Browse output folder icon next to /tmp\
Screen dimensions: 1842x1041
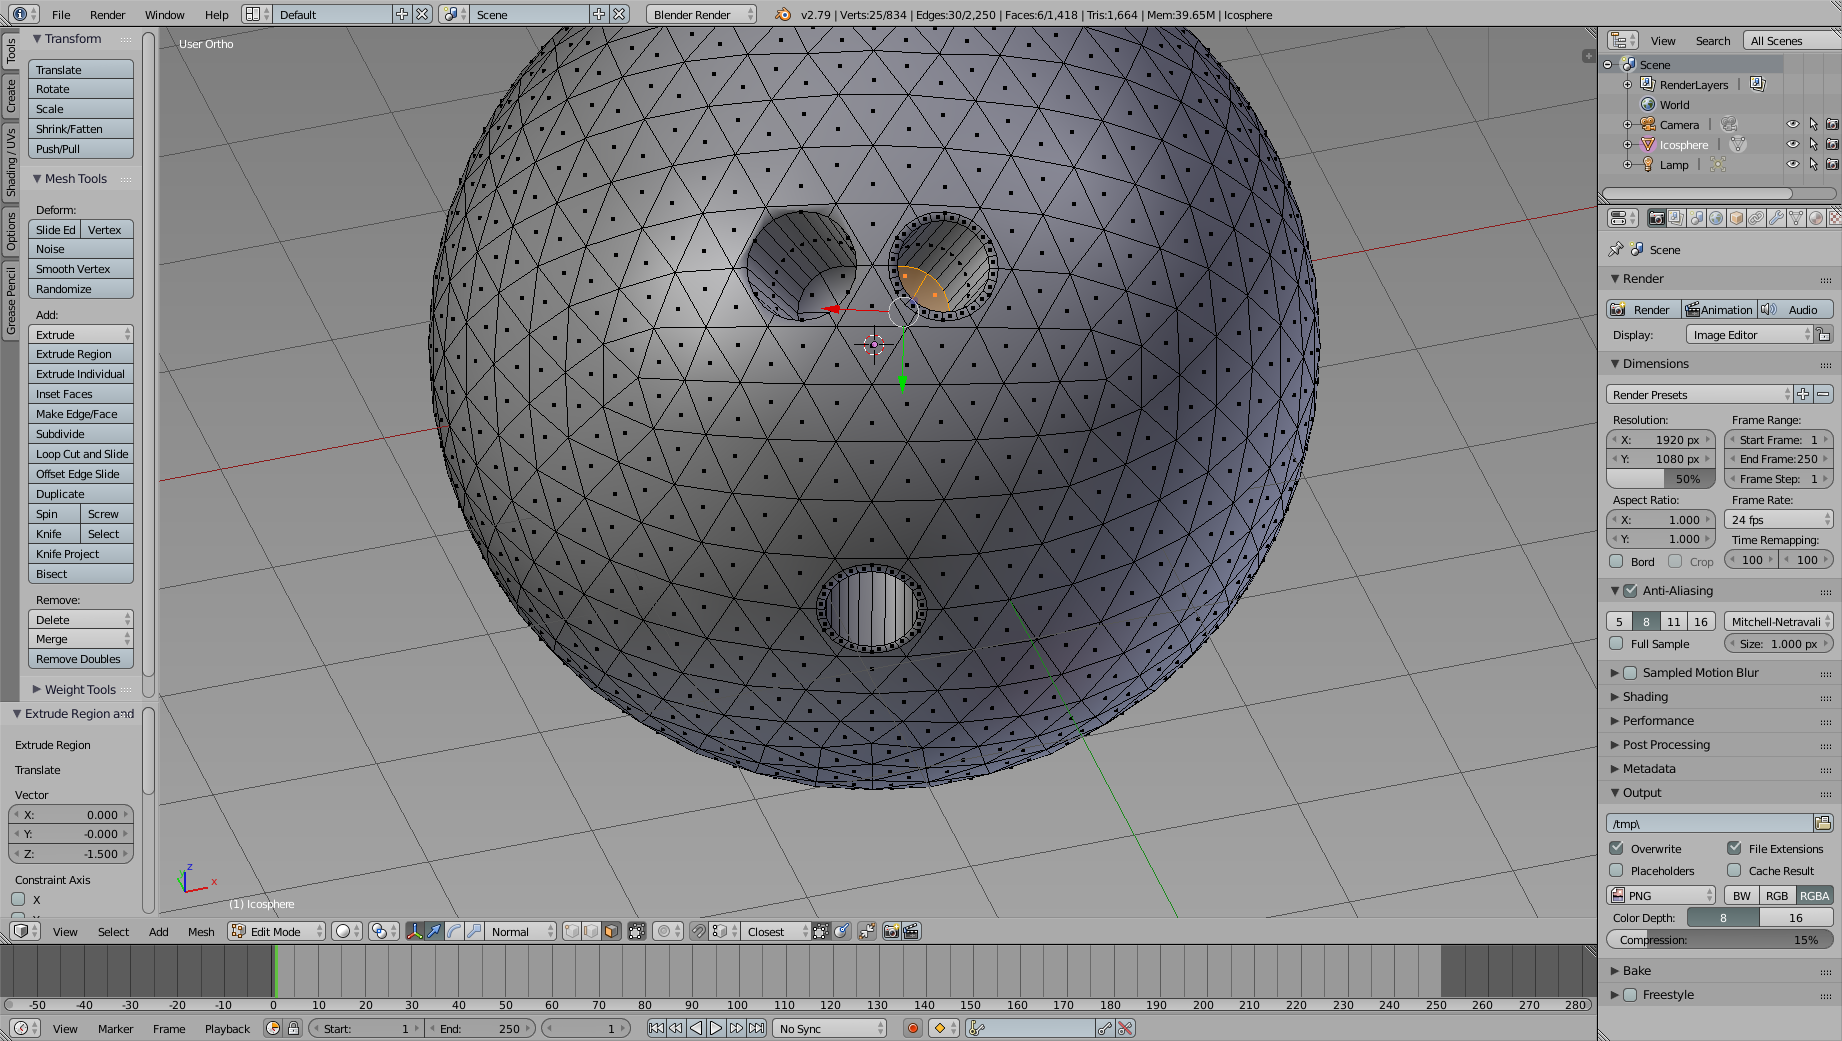point(1823,823)
